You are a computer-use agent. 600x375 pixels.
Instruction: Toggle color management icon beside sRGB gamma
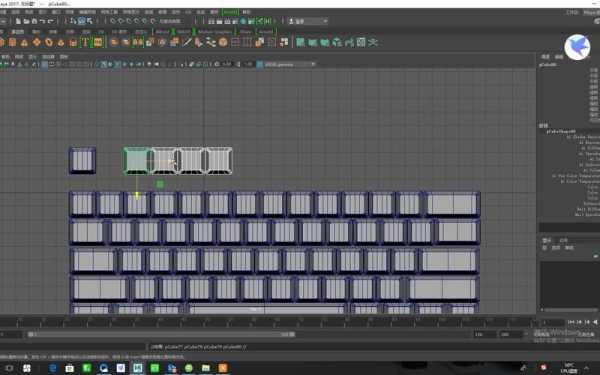coord(260,64)
